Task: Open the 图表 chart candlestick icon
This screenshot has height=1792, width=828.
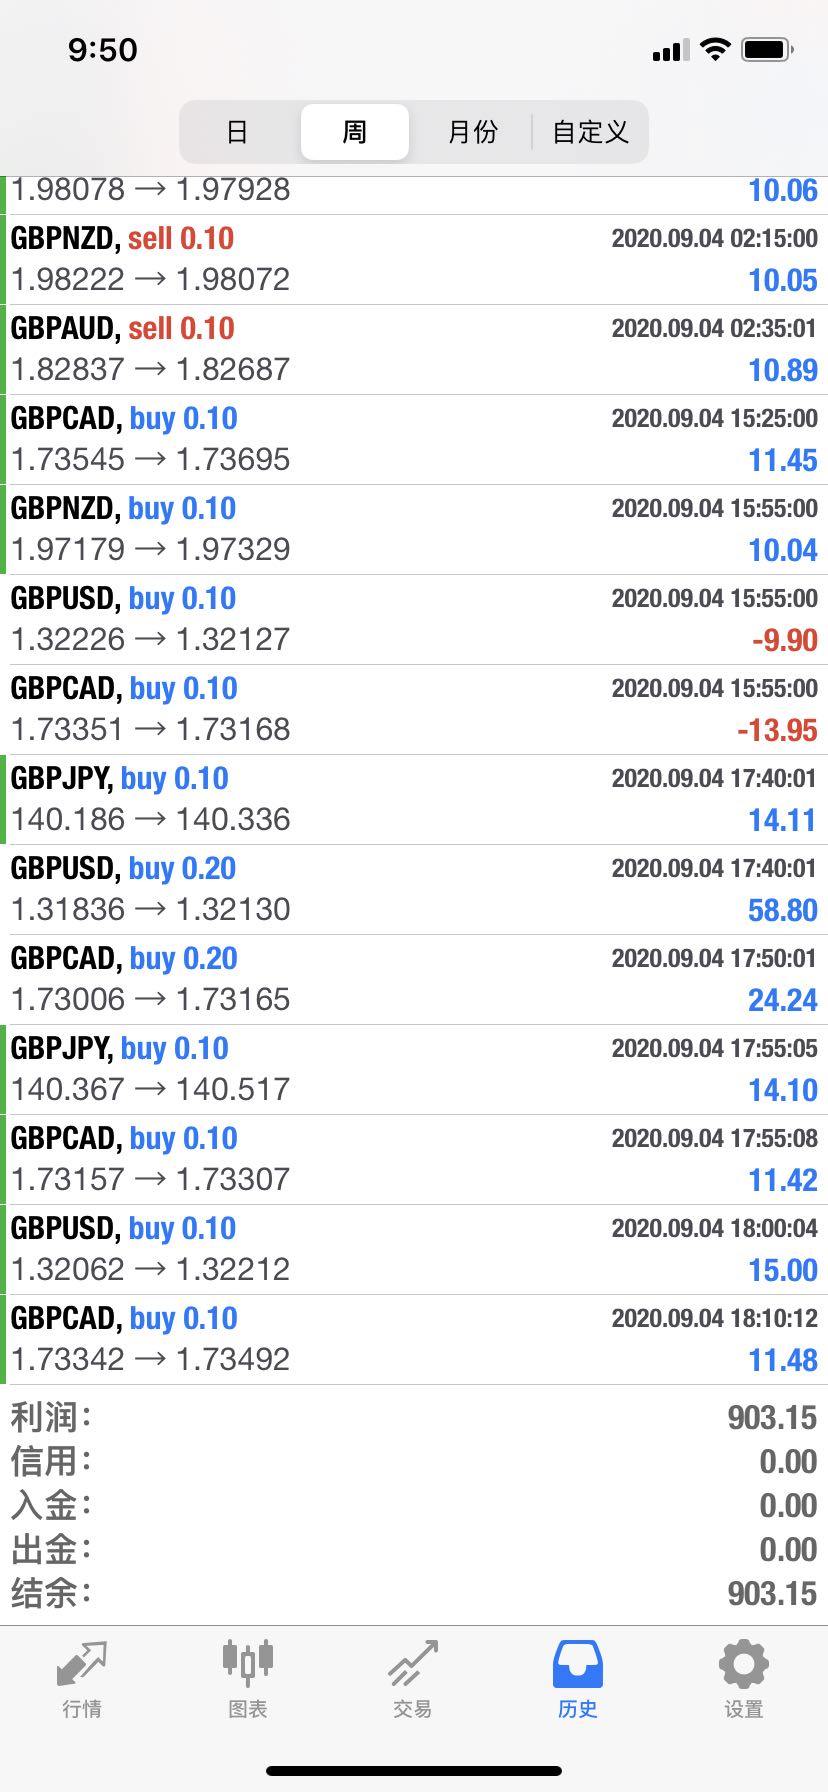Action: coord(247,1662)
